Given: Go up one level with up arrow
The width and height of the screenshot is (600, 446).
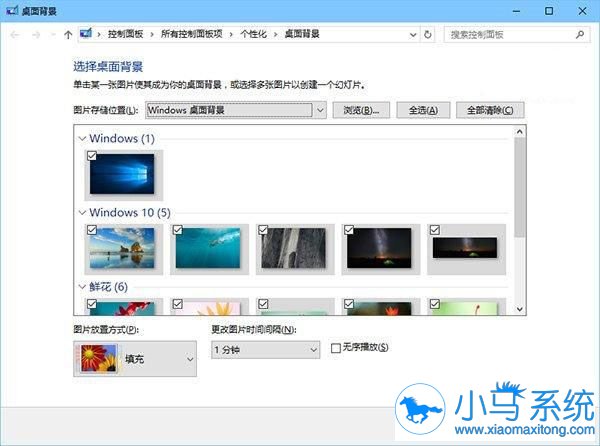Looking at the screenshot, I should [68, 35].
